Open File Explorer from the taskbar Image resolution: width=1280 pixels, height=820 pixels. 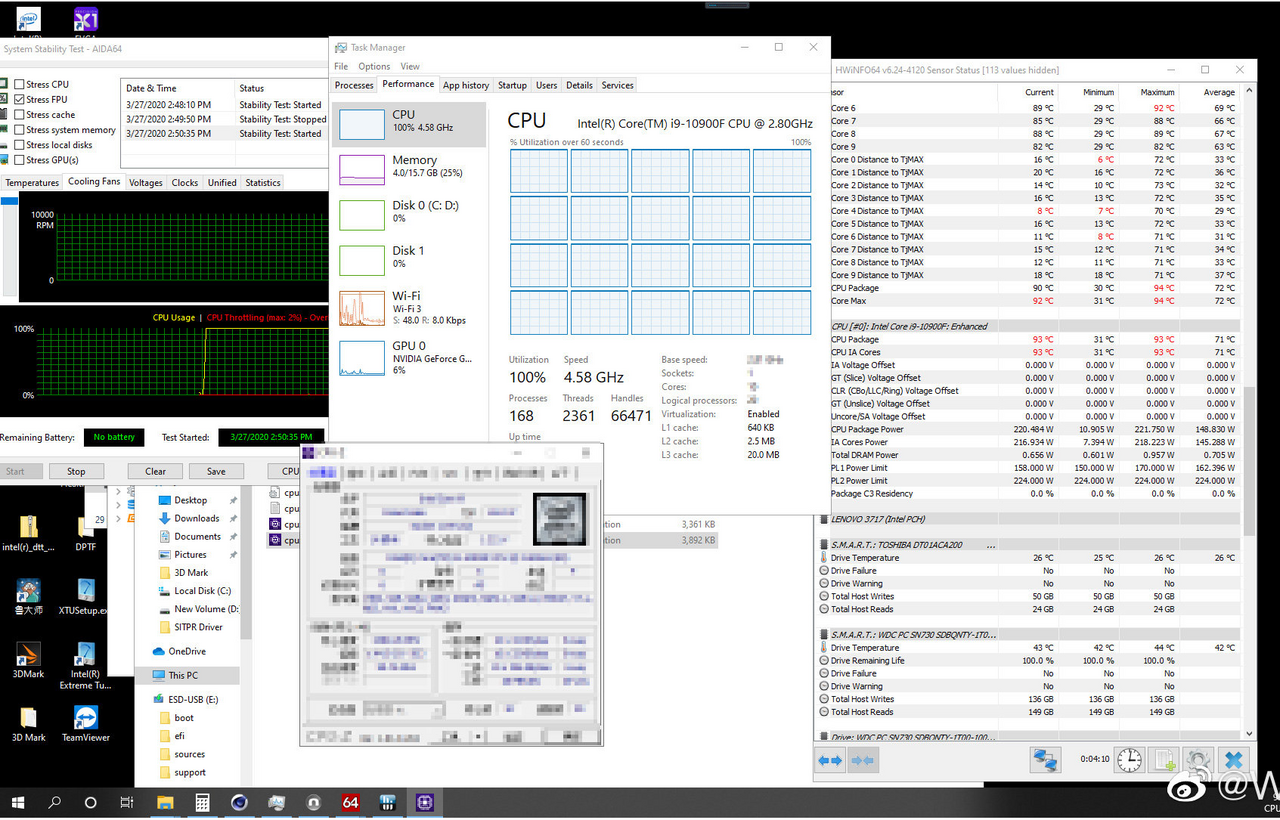click(165, 802)
